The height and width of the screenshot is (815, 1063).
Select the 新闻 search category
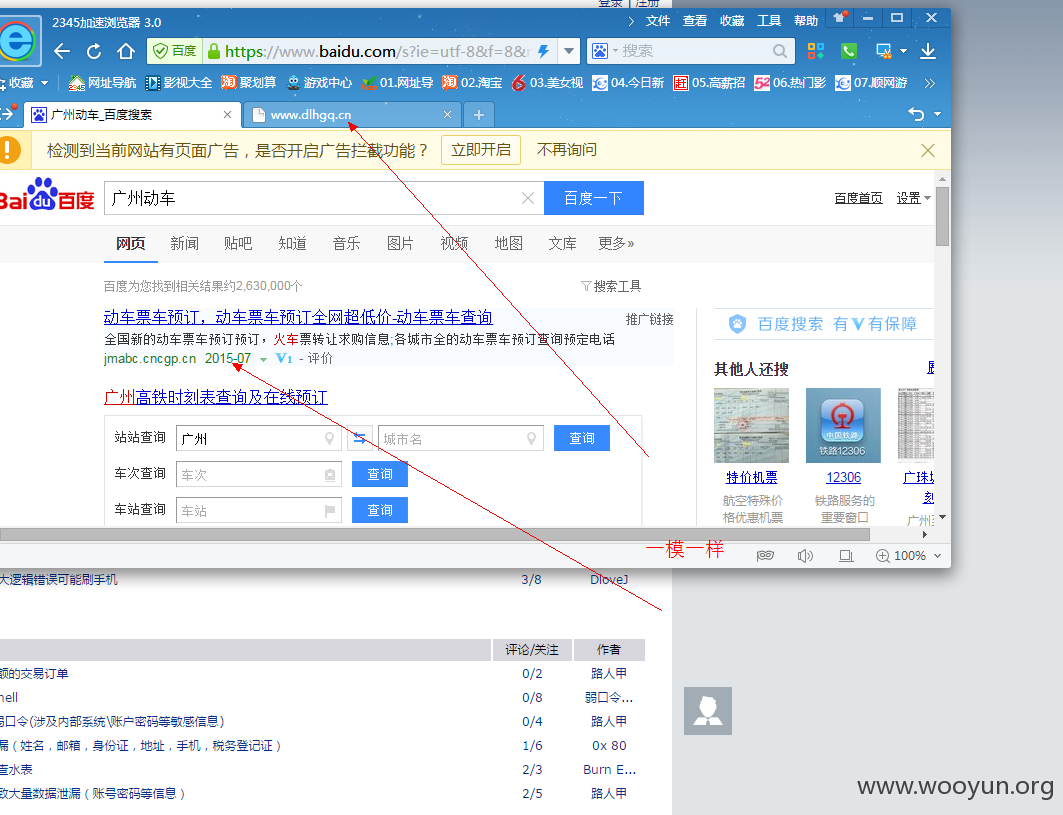click(x=184, y=243)
